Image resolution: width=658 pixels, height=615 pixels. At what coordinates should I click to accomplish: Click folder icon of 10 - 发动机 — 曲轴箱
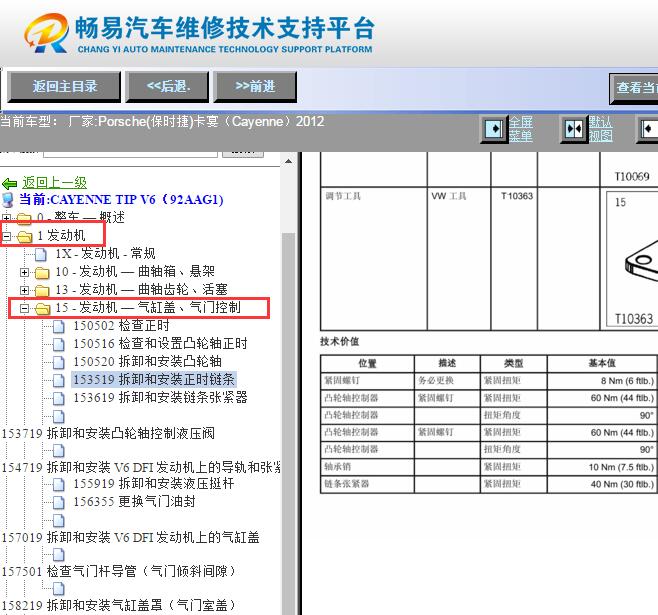[x=42, y=273]
